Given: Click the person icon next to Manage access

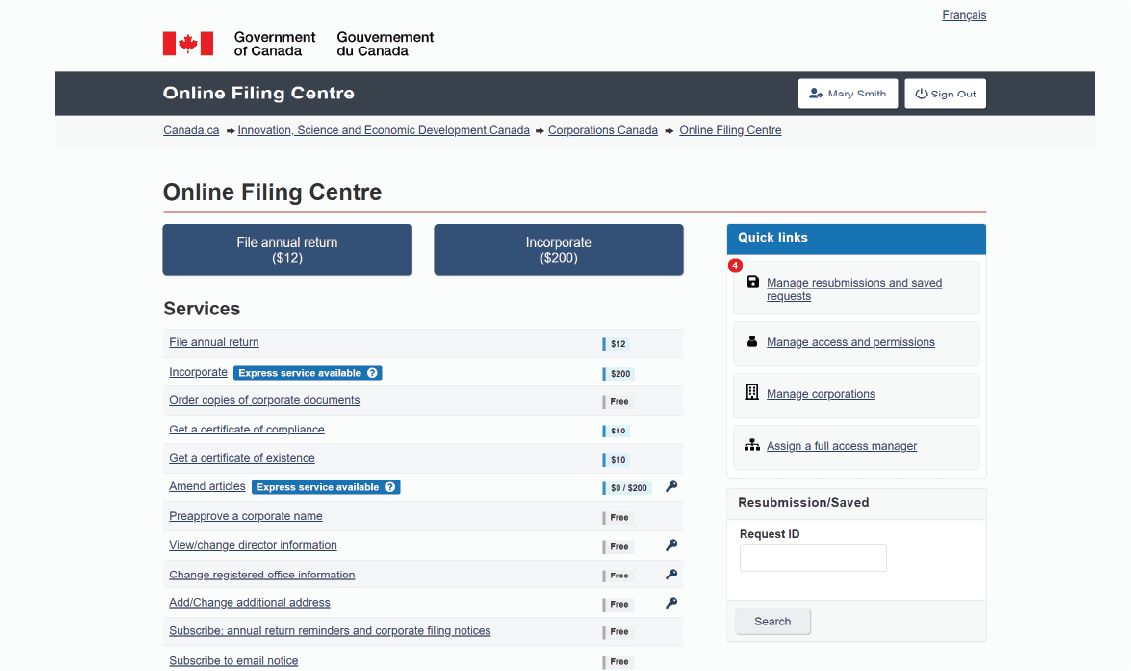Looking at the screenshot, I should [x=752, y=341].
